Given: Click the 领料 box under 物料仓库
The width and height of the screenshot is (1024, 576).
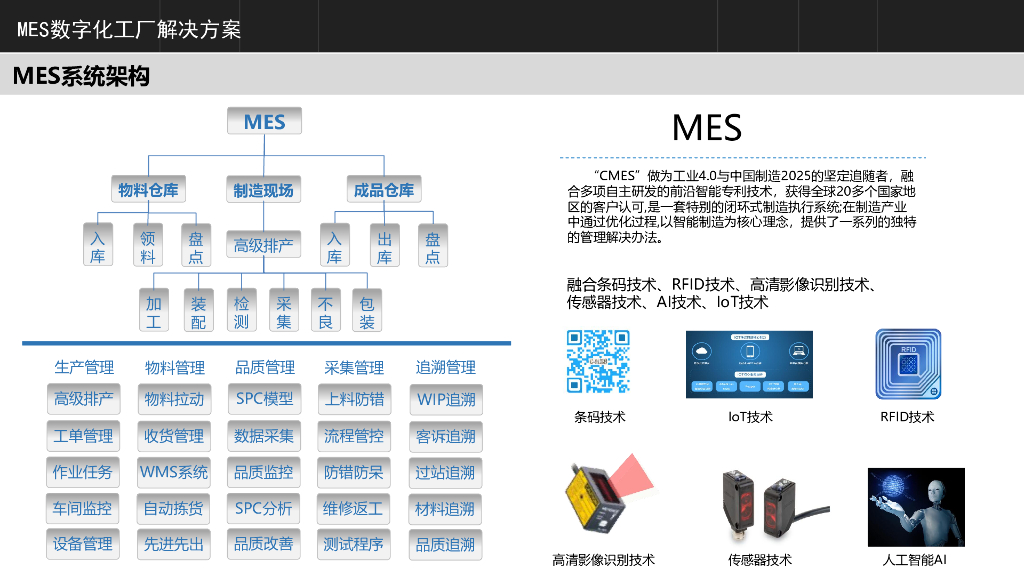Looking at the screenshot, I should [148, 246].
